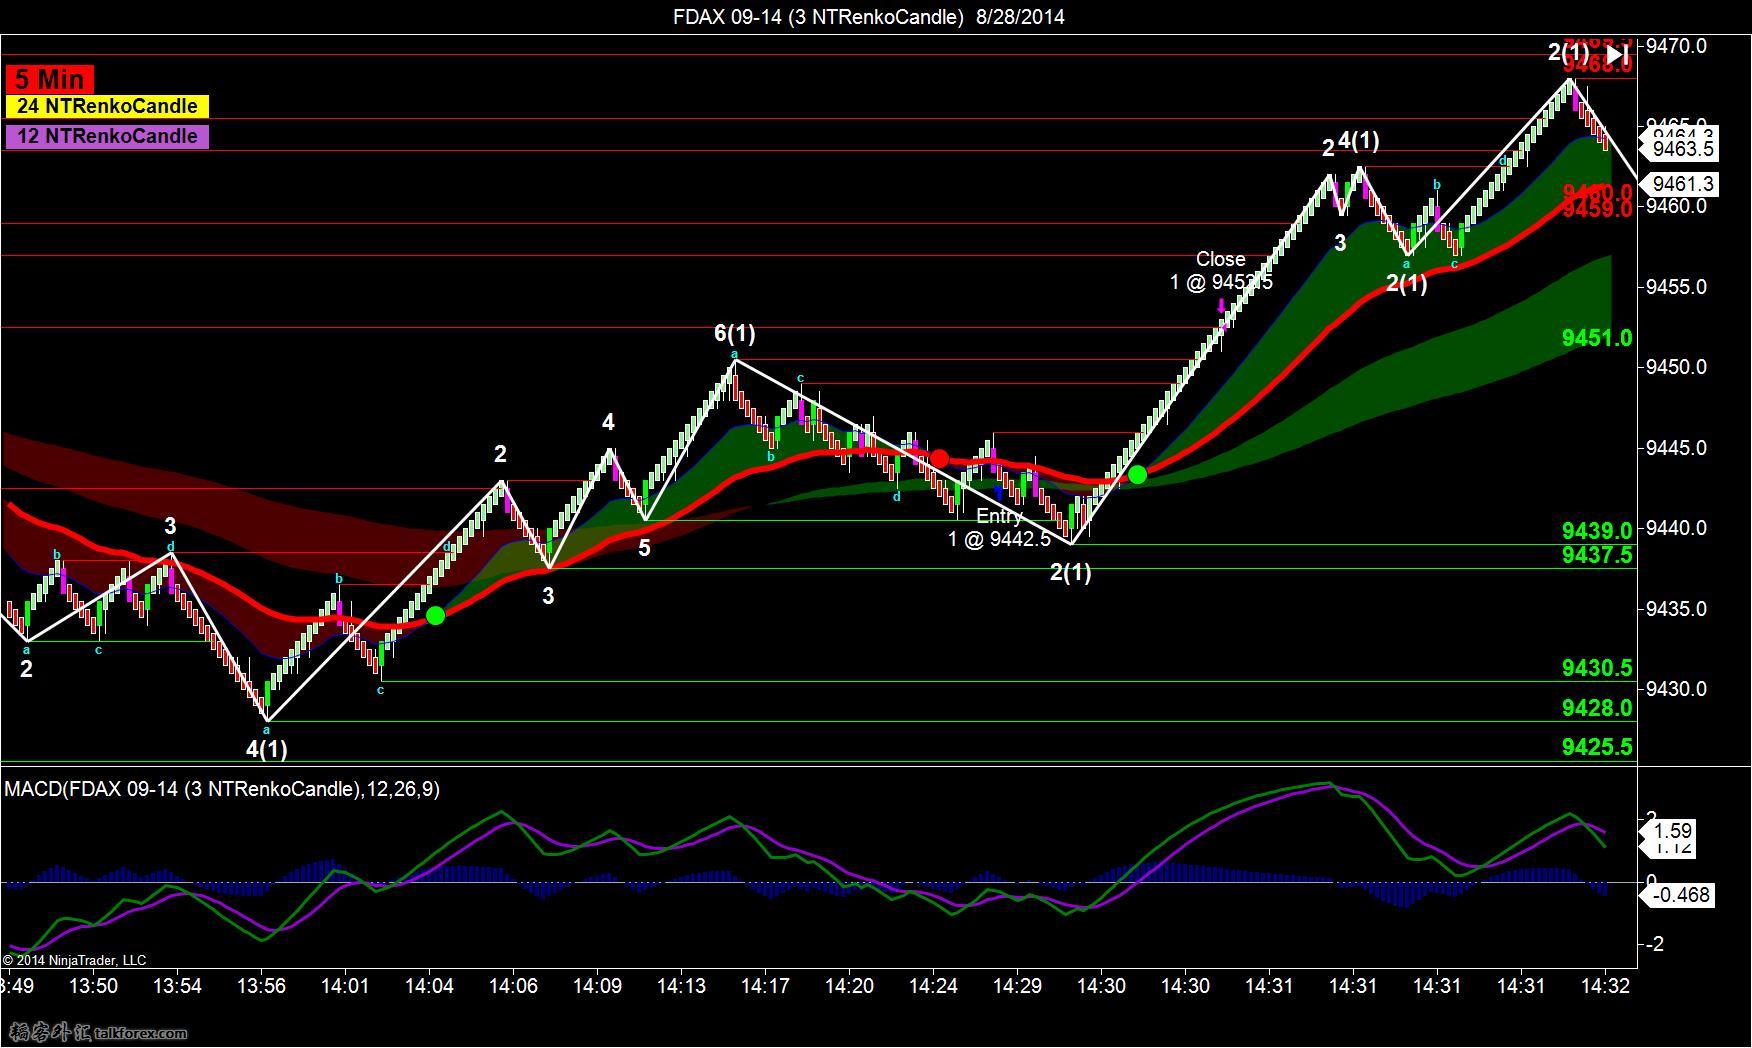Viewport: 1752px width, 1048px height.
Task: Click the green 9439.0 level label
Action: point(1597,531)
